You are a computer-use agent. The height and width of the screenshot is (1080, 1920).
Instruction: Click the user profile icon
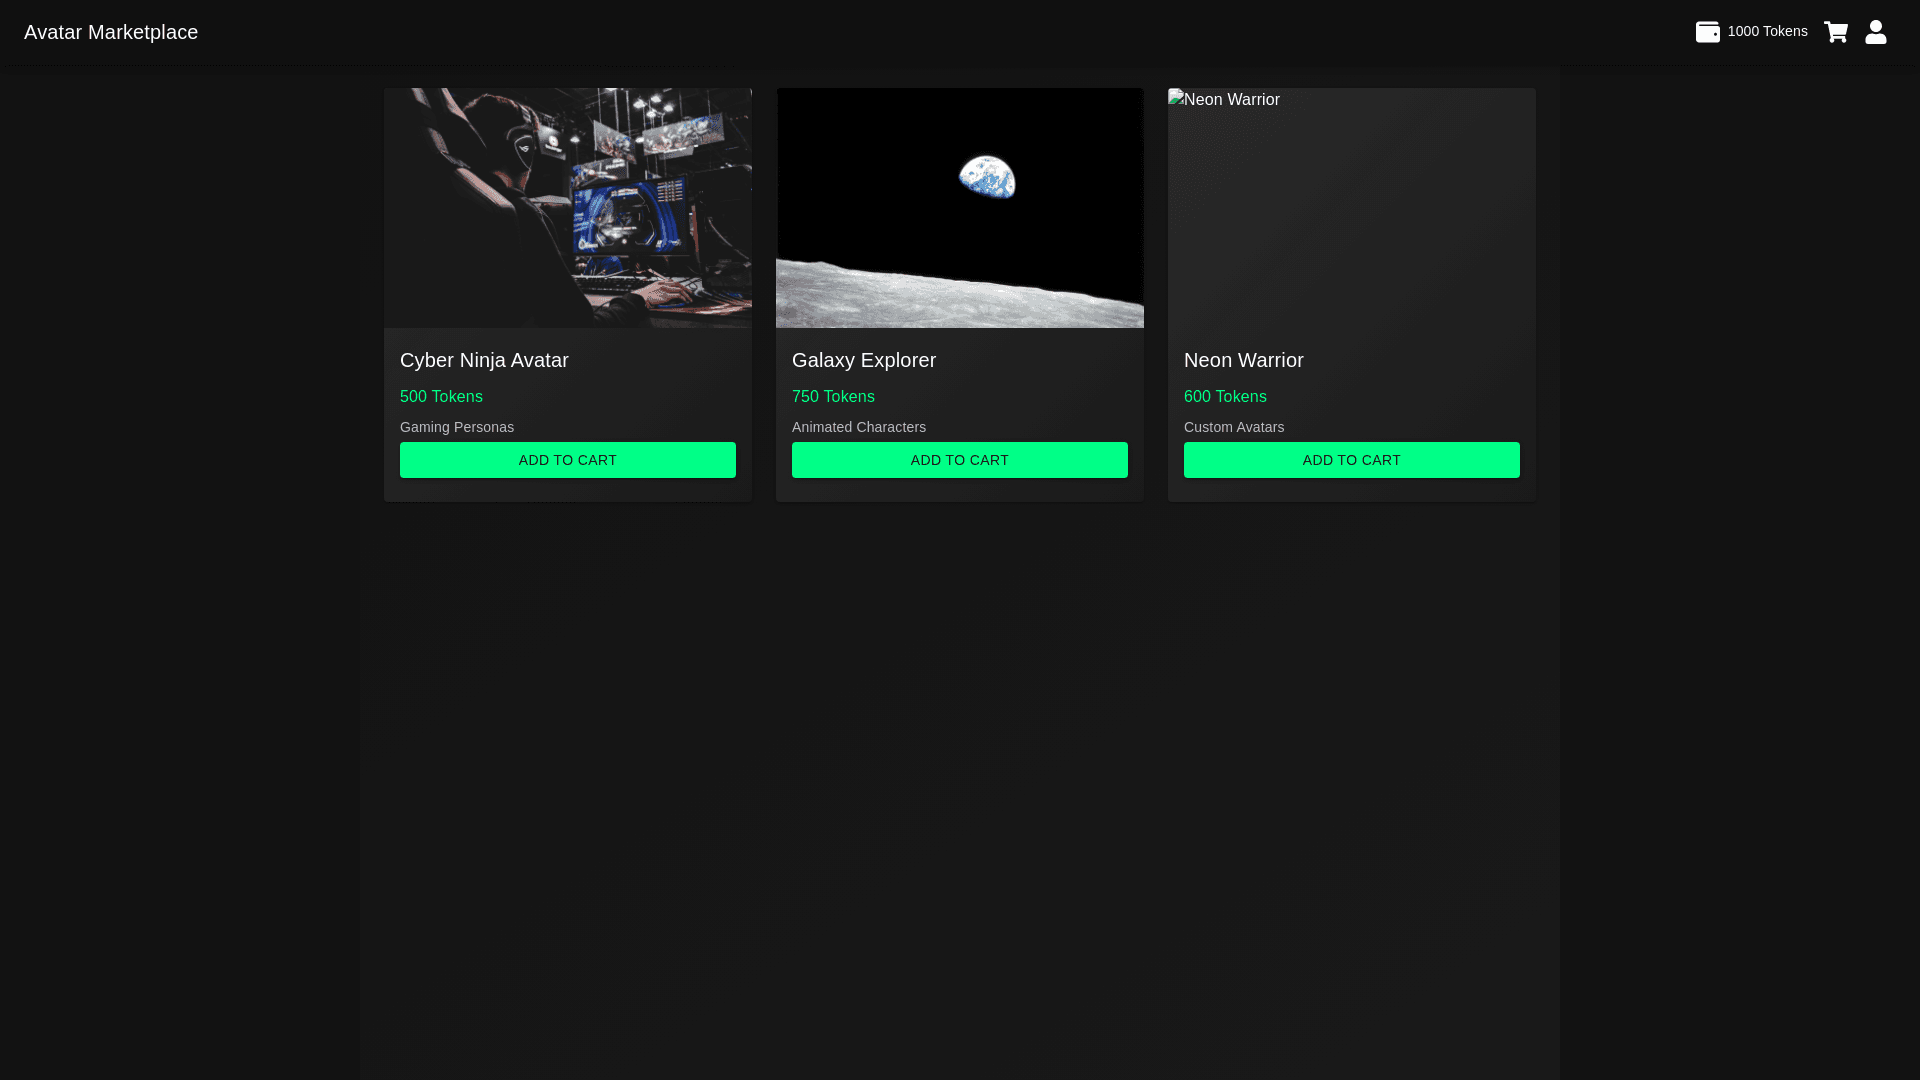point(1875,32)
